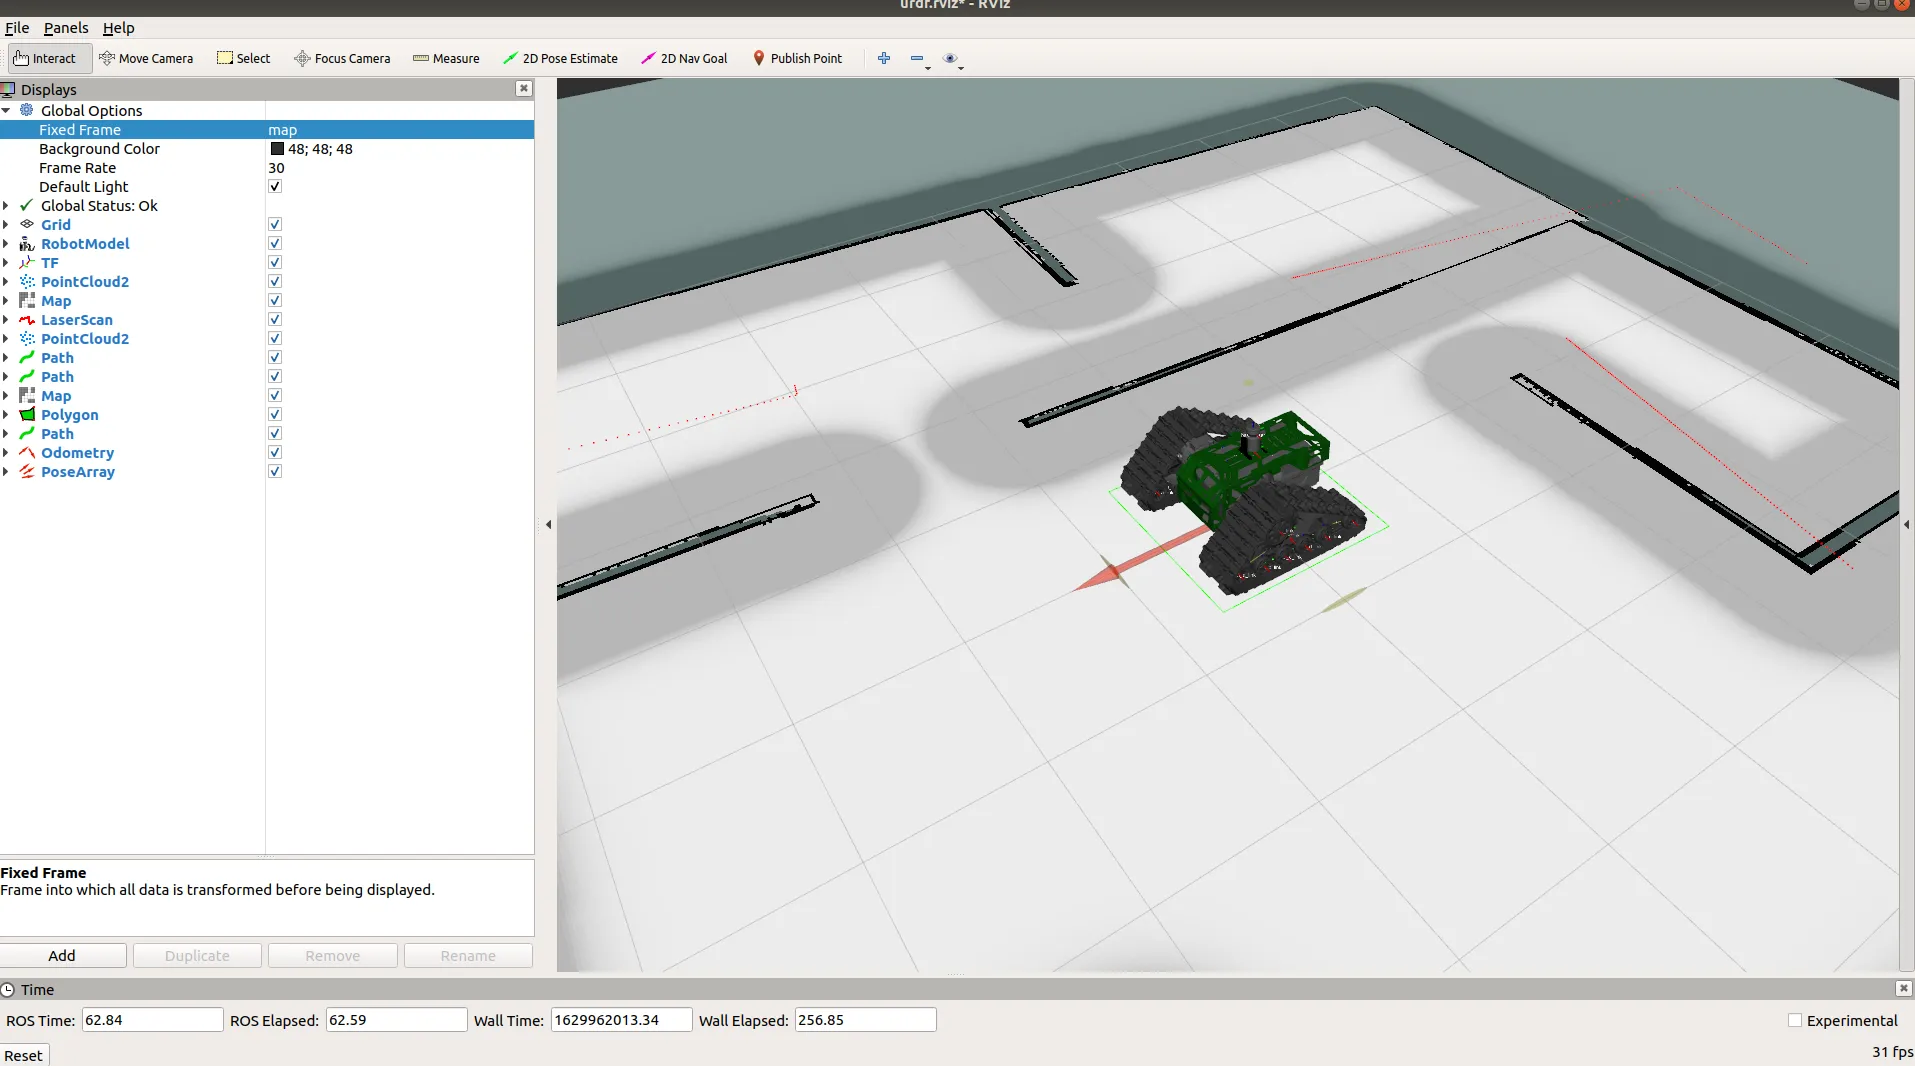
Task: Activate the 2D Nav Goal tool
Action: coord(684,58)
